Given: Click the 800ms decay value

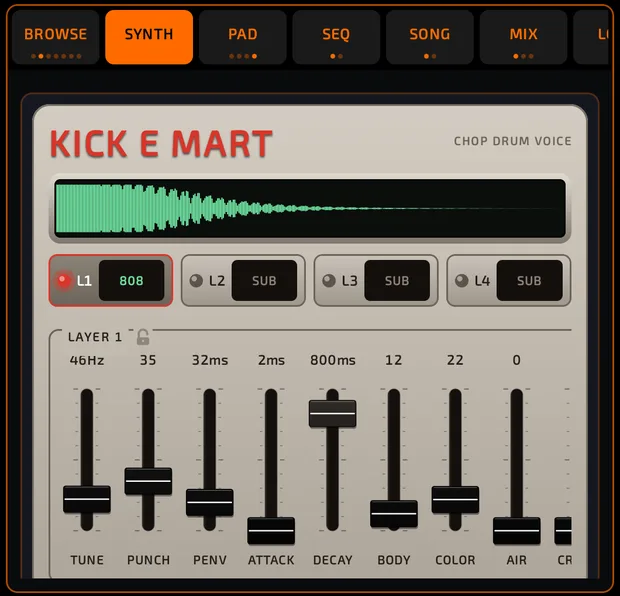Looking at the screenshot, I should pos(333,360).
